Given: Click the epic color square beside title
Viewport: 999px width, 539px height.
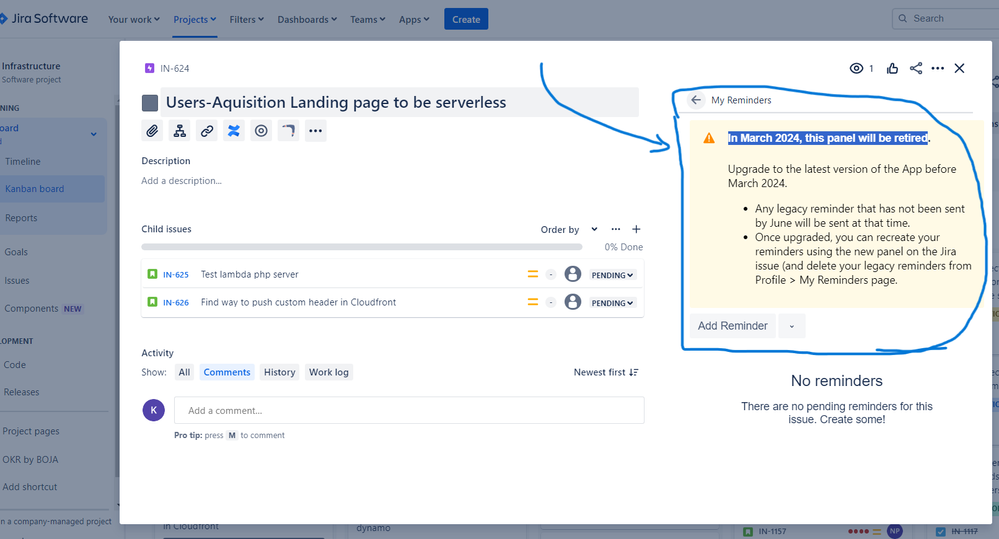Looking at the screenshot, I should tap(150, 103).
